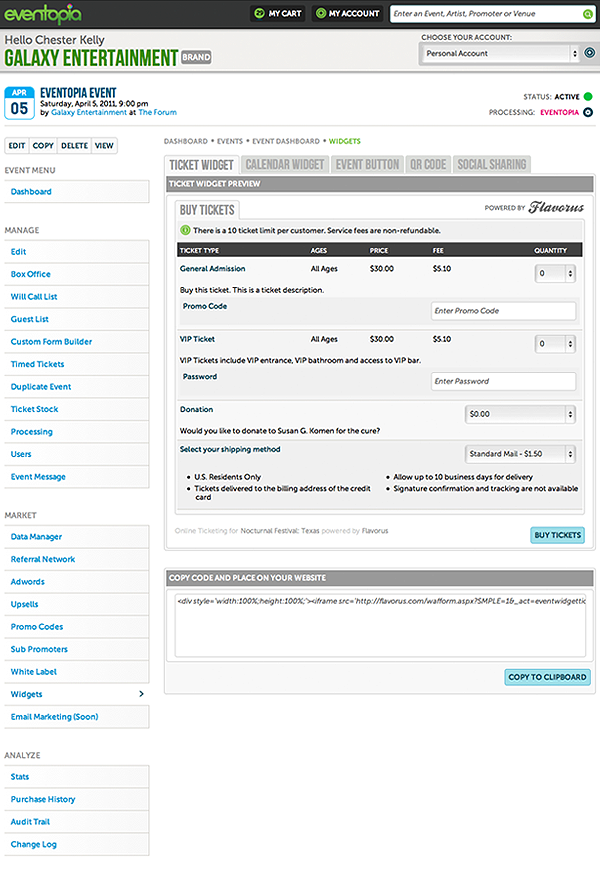Image resolution: width=600 pixels, height=882 pixels.
Task: Click the April 05 calendar date icon
Action: click(19, 103)
